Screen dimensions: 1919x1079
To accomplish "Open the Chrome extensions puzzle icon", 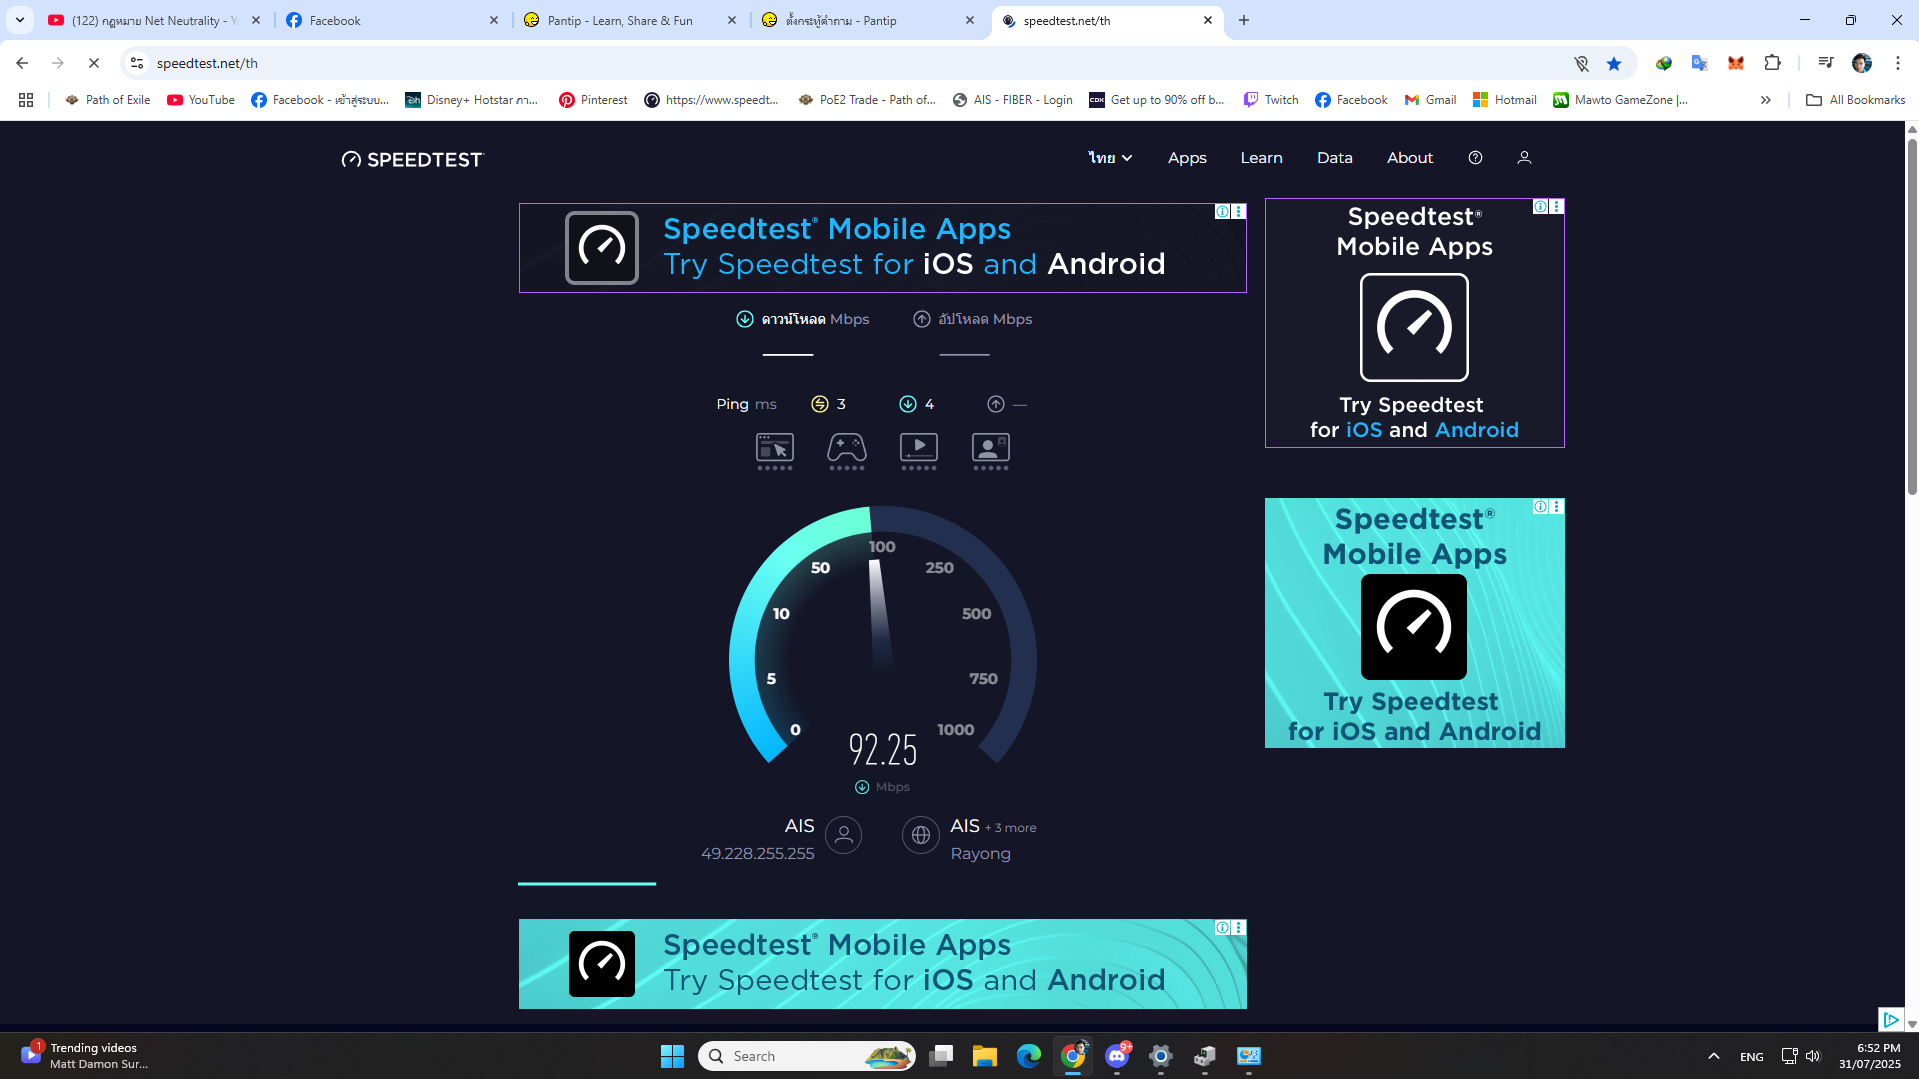I will click(1772, 63).
